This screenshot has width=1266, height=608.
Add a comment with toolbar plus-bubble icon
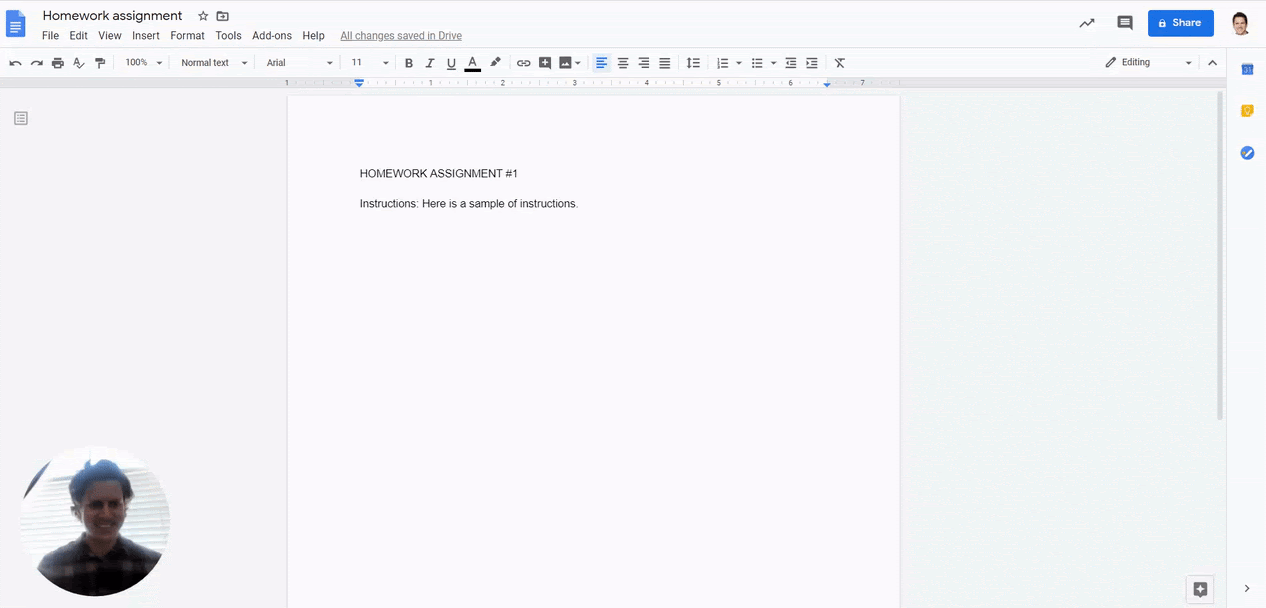545,63
